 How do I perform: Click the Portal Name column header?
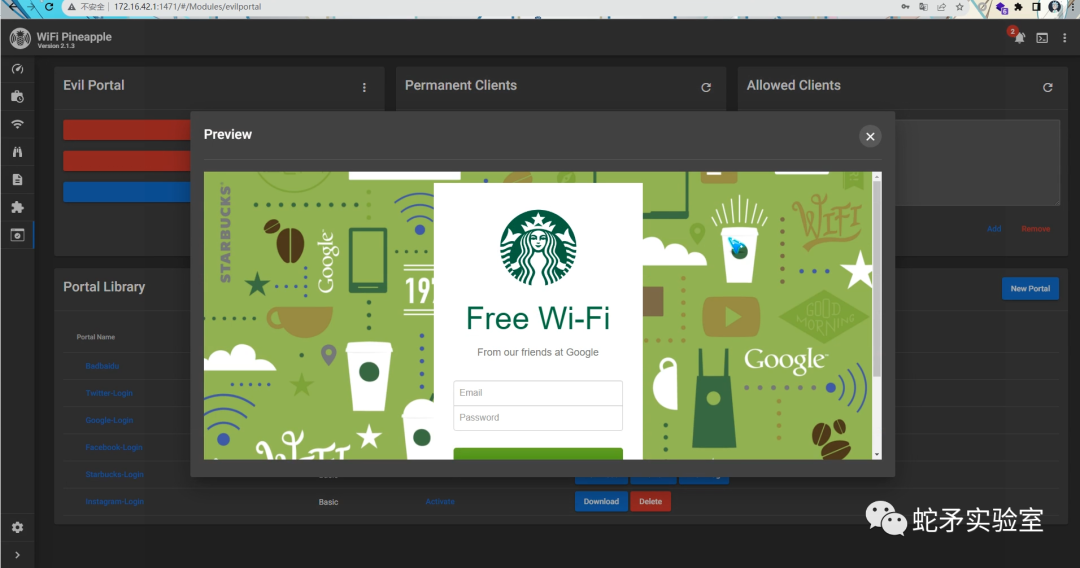tap(96, 337)
